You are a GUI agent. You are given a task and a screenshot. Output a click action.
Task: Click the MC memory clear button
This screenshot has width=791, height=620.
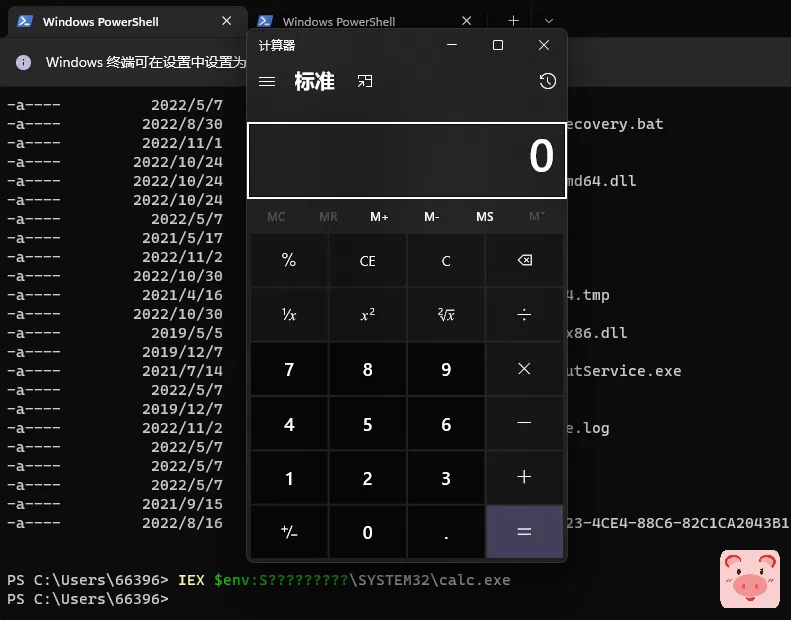[x=276, y=217]
